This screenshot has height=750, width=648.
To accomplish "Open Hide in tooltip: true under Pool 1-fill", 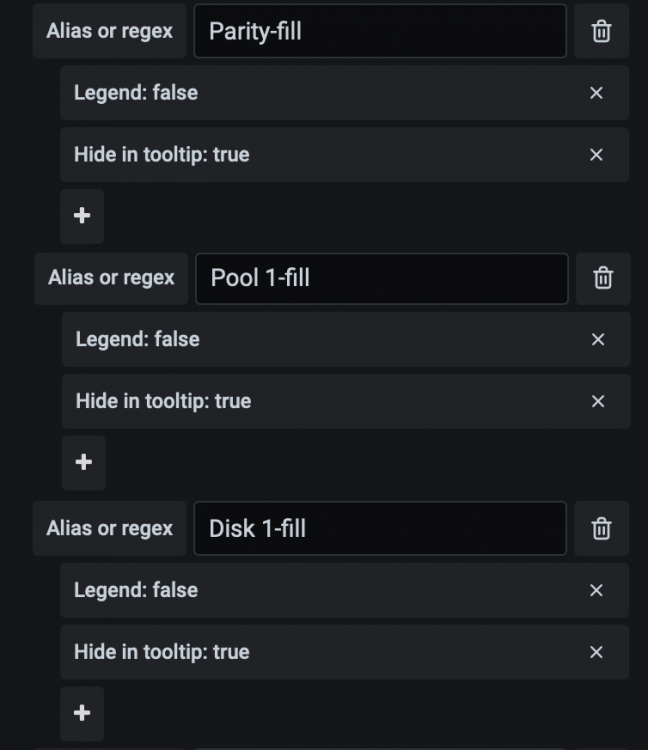I will (163, 401).
